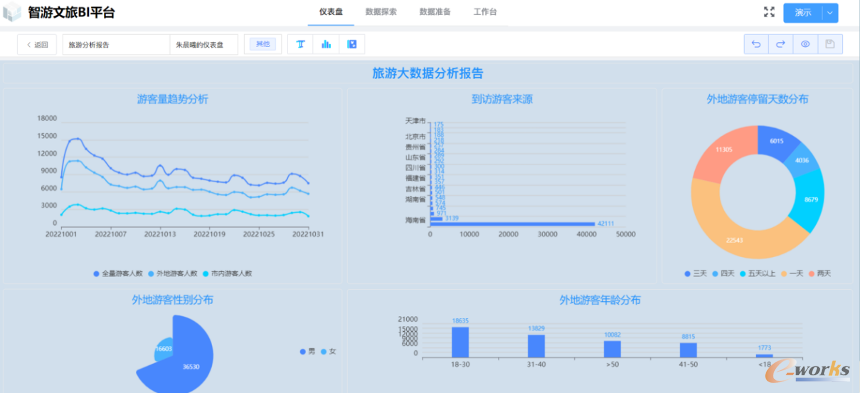Click the 旅游分析报告 name field

116,45
